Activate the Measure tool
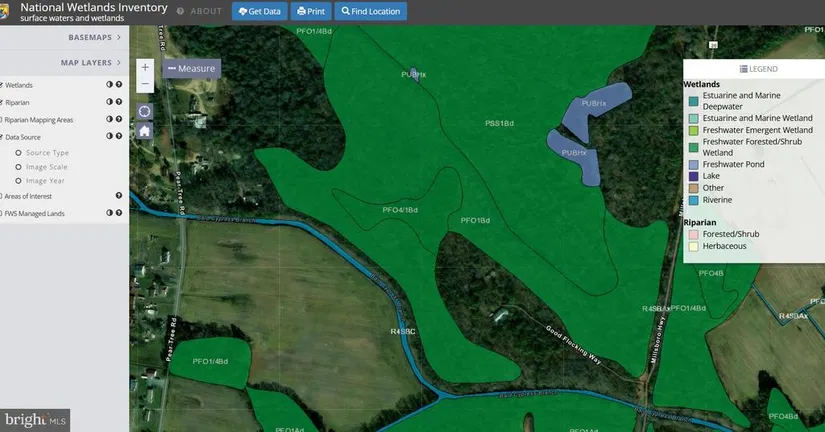 click(191, 68)
